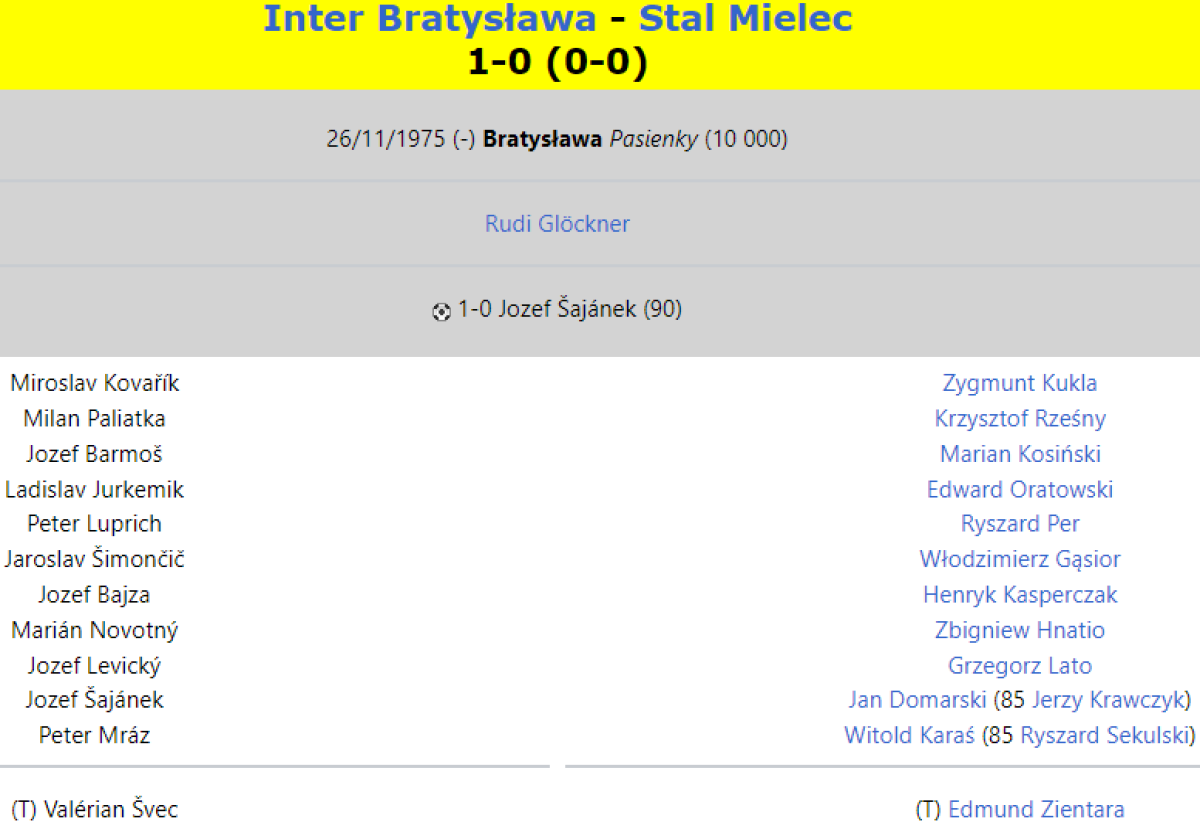Image resolution: width=1200 pixels, height=822 pixels.
Task: Go to Marian Kosiński's profile
Action: click(x=1019, y=454)
